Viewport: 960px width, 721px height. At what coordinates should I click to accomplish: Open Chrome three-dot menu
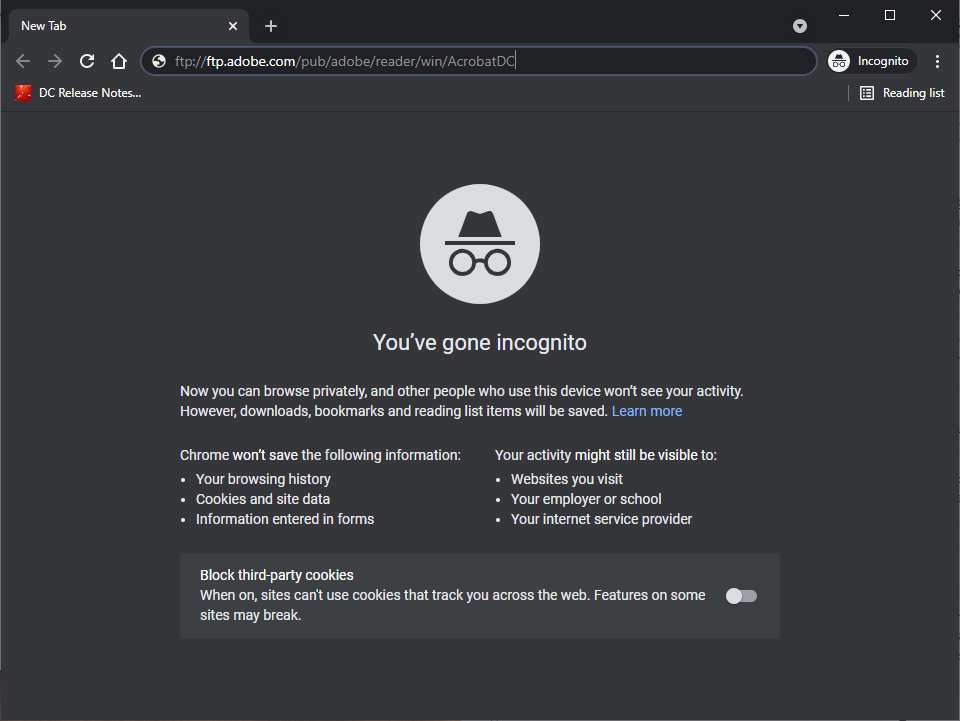click(x=937, y=61)
